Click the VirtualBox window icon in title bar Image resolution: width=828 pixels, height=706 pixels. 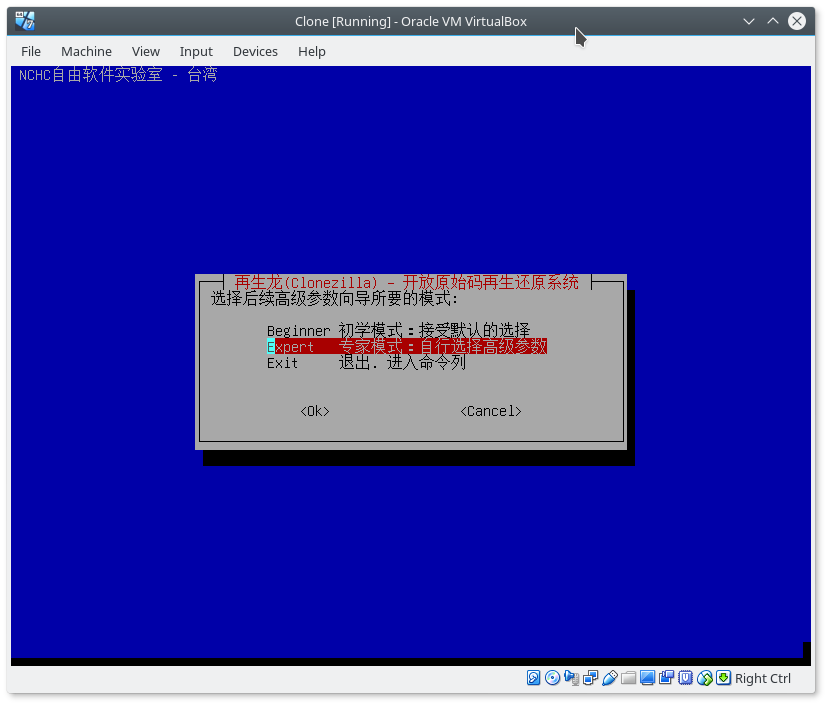(x=25, y=21)
